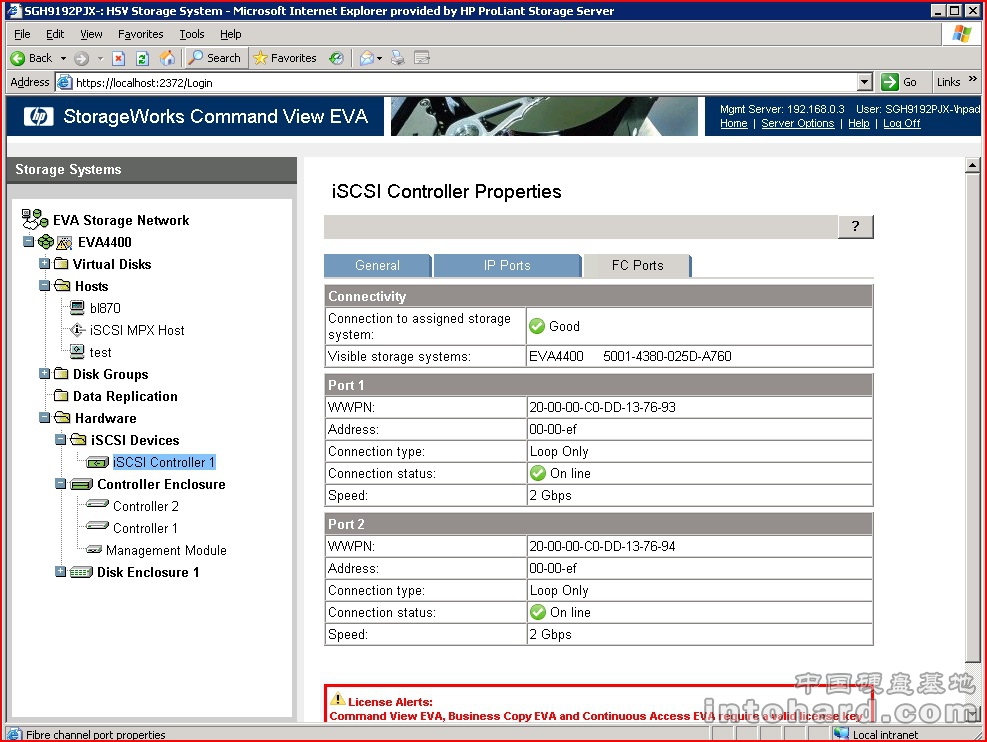Switch to the IP Ports tab
The width and height of the screenshot is (987, 742).
(507, 266)
